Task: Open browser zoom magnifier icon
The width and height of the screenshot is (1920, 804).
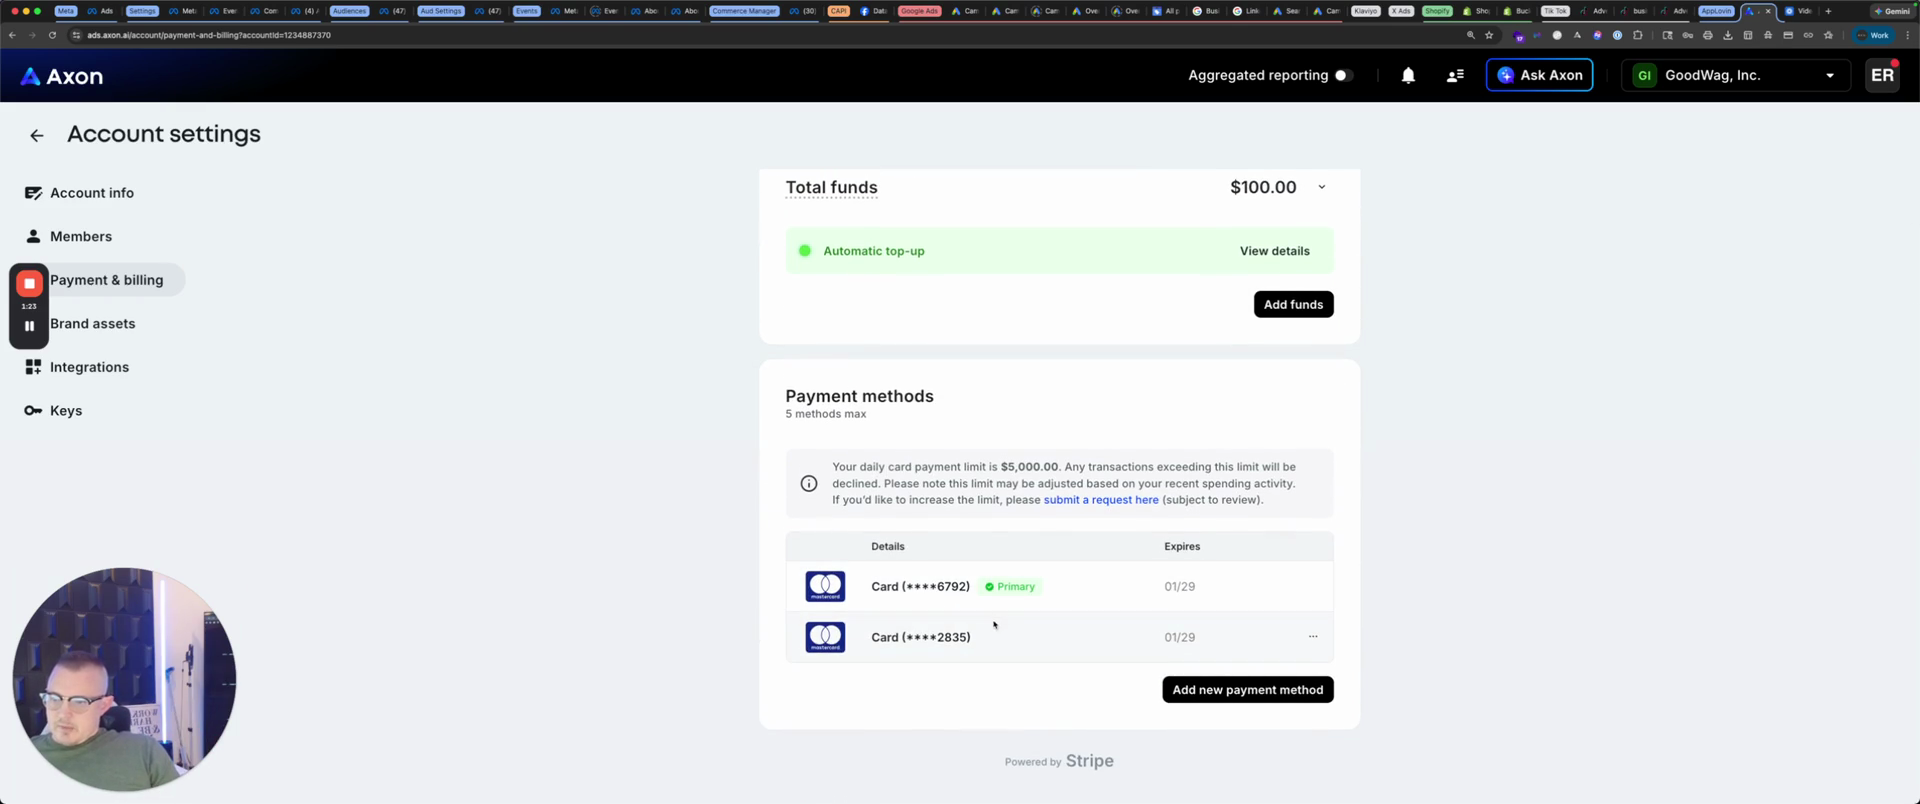Action: pos(1470,35)
